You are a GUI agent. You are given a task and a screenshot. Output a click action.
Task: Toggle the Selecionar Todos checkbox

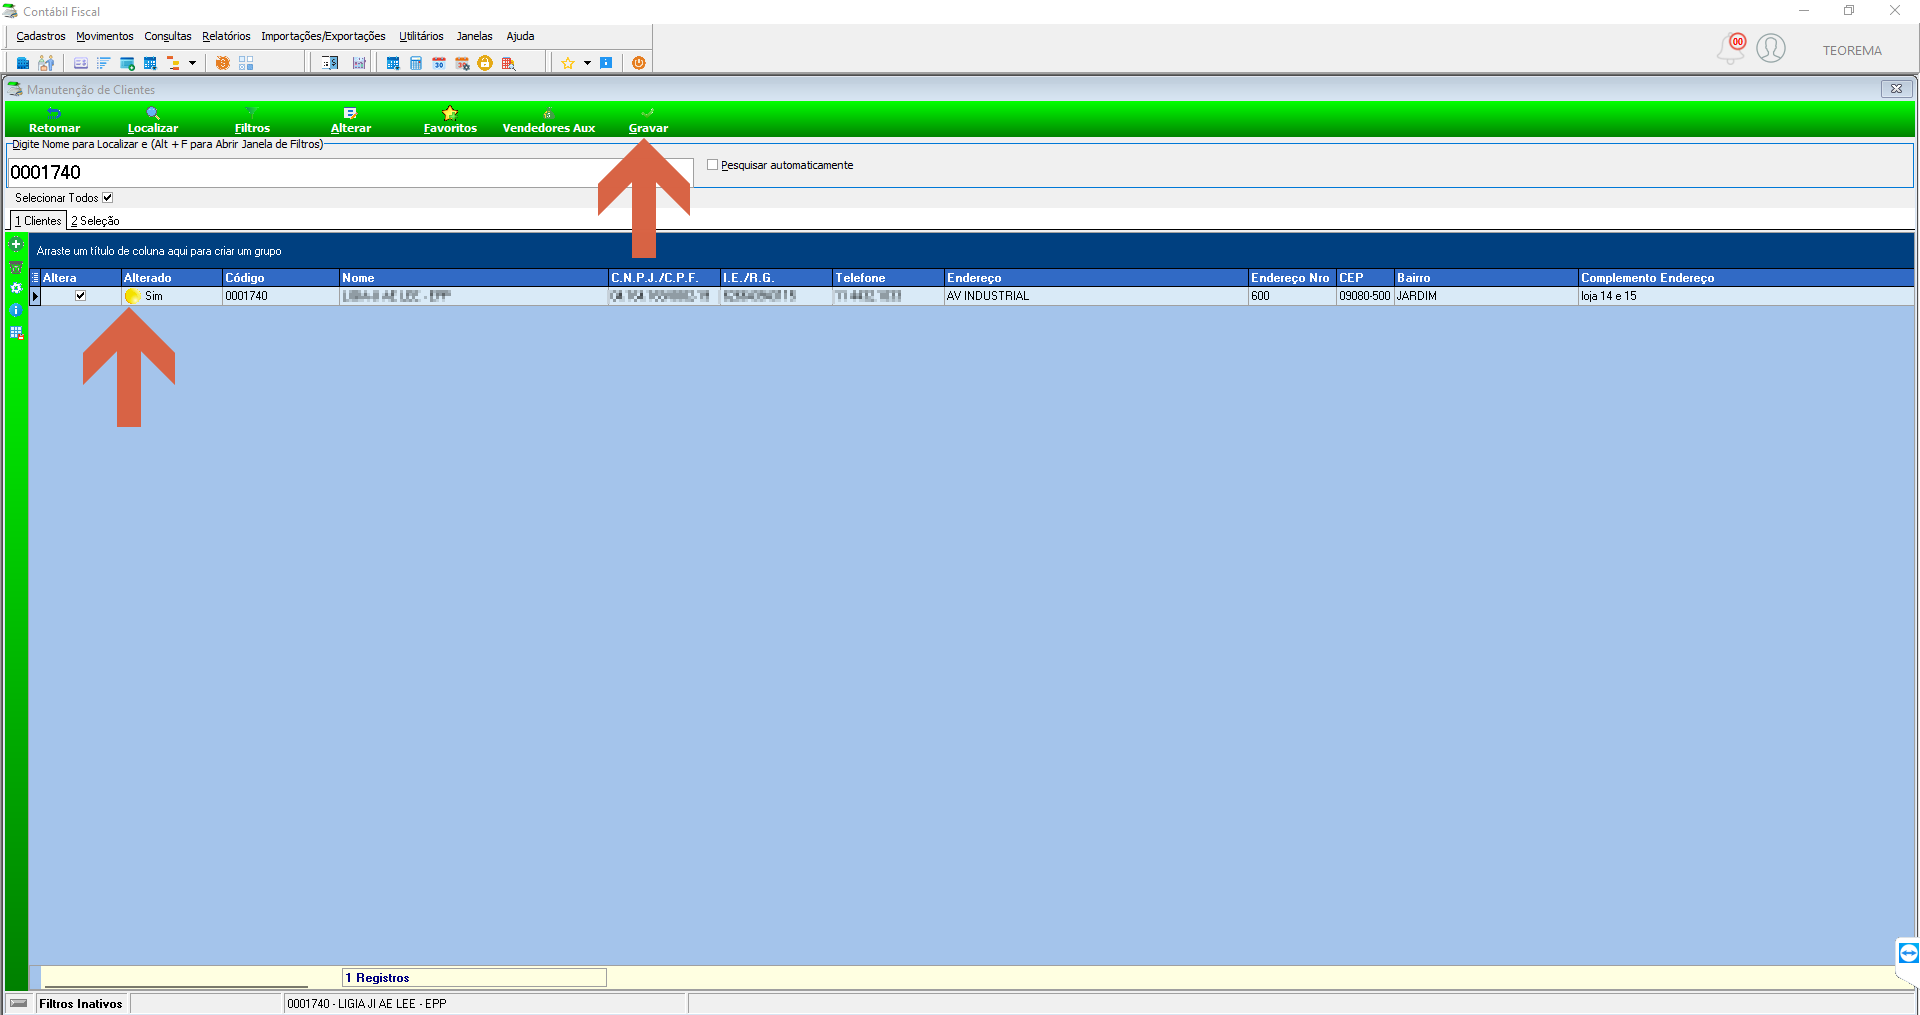(108, 198)
